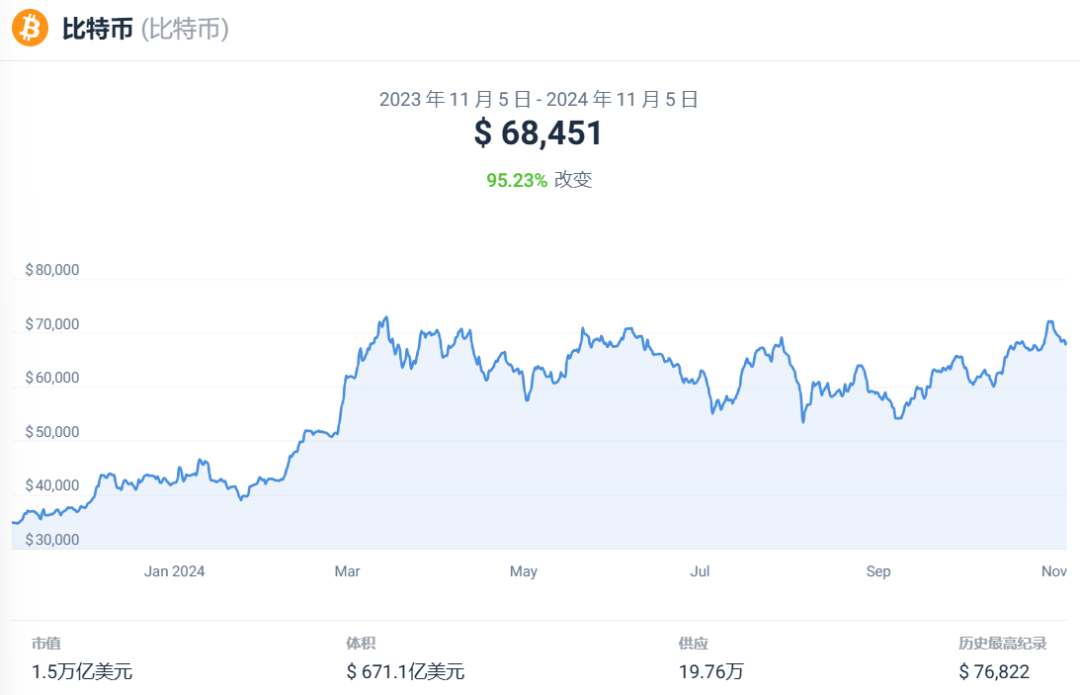The image size is (1080, 695).
Task: Click the orange Bitcoin logo icon
Action: (30, 28)
